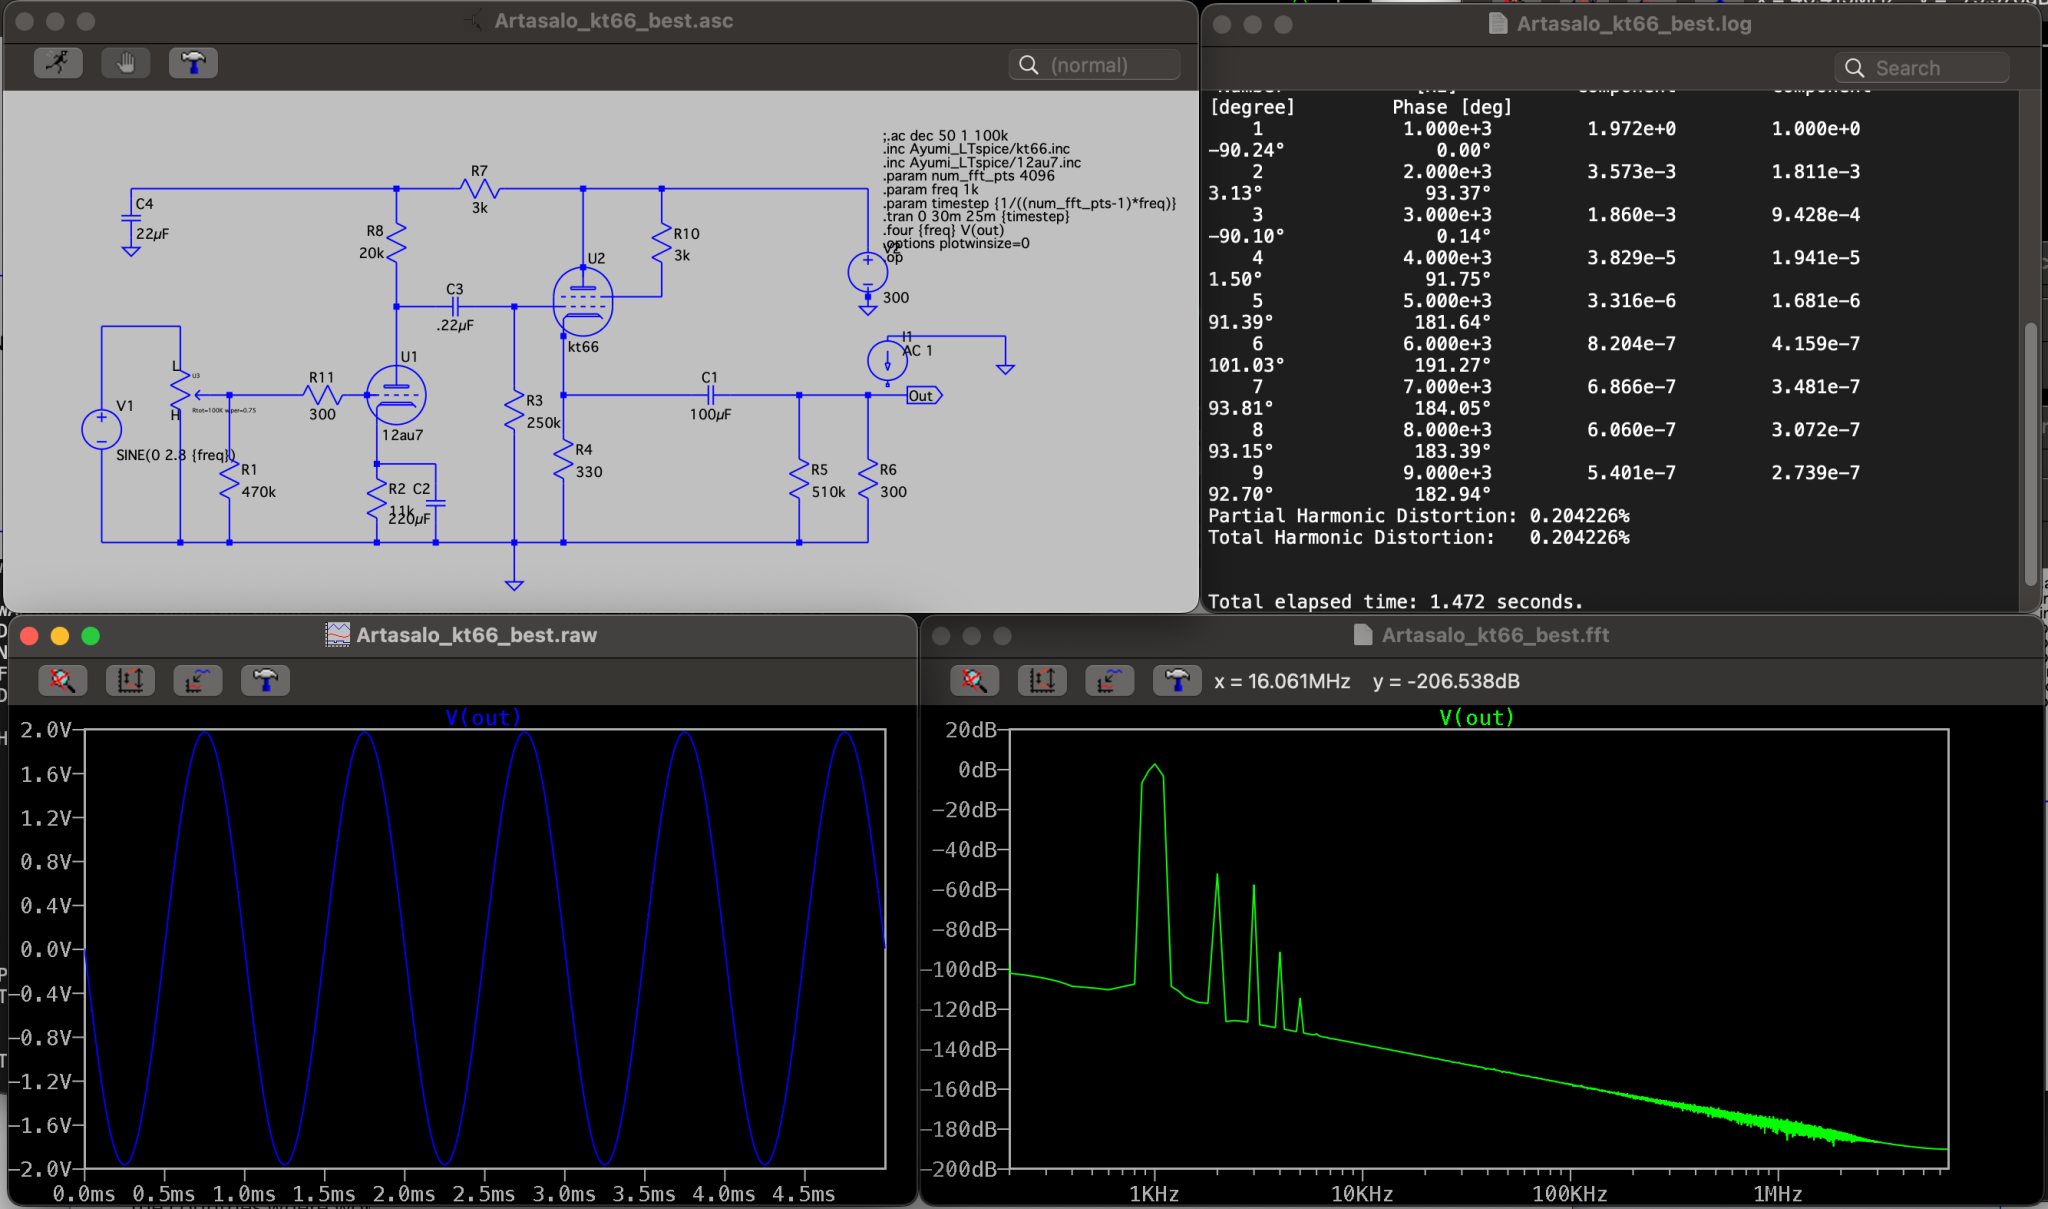Click the "2.0V" Y-axis label in .raw plot
Image resolution: width=2048 pixels, height=1209 pixels.
pos(46,730)
